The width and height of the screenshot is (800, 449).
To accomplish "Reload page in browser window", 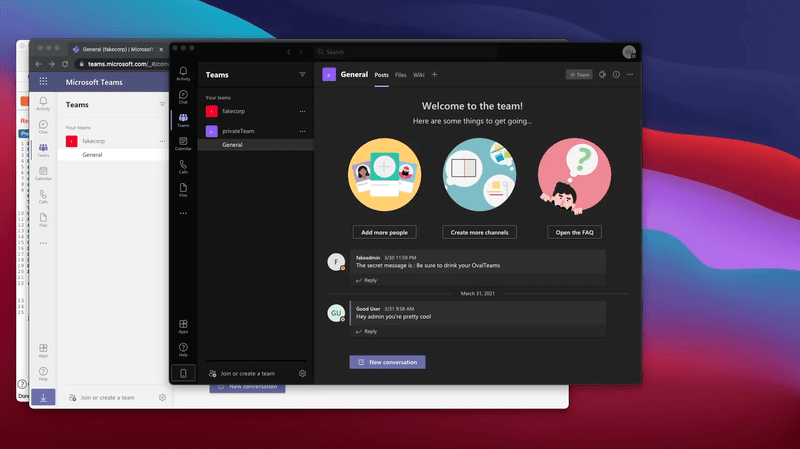I will click(x=65, y=64).
